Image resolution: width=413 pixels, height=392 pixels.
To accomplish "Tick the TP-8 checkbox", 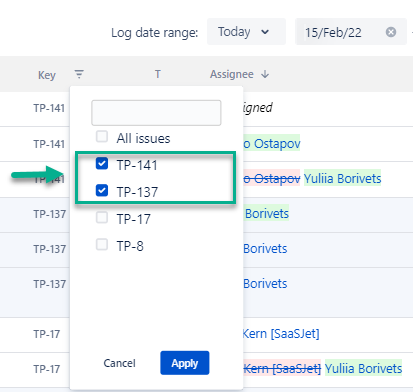I will (102, 244).
